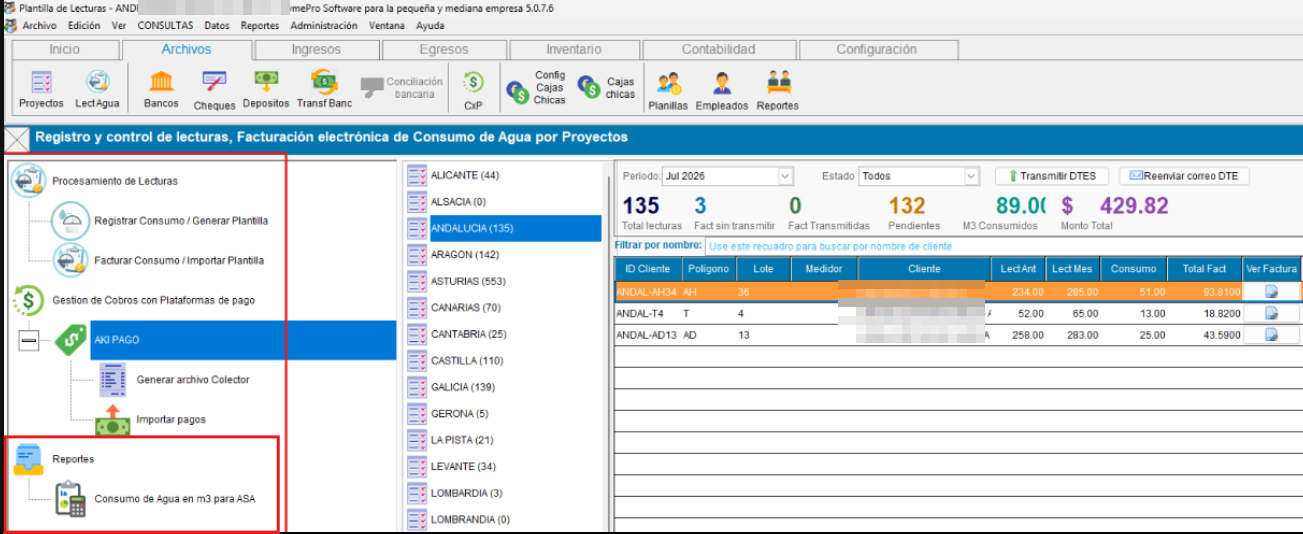This screenshot has width=1303, height=534.
Task: View invoice for client ANDAL-T4
Action: coord(1271,313)
